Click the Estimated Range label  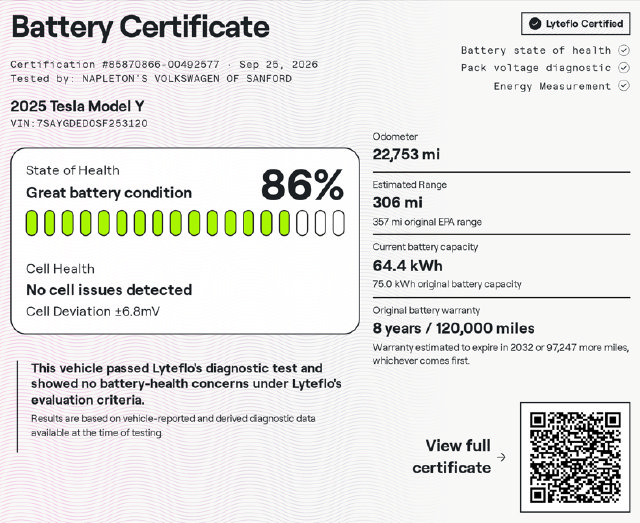(409, 185)
